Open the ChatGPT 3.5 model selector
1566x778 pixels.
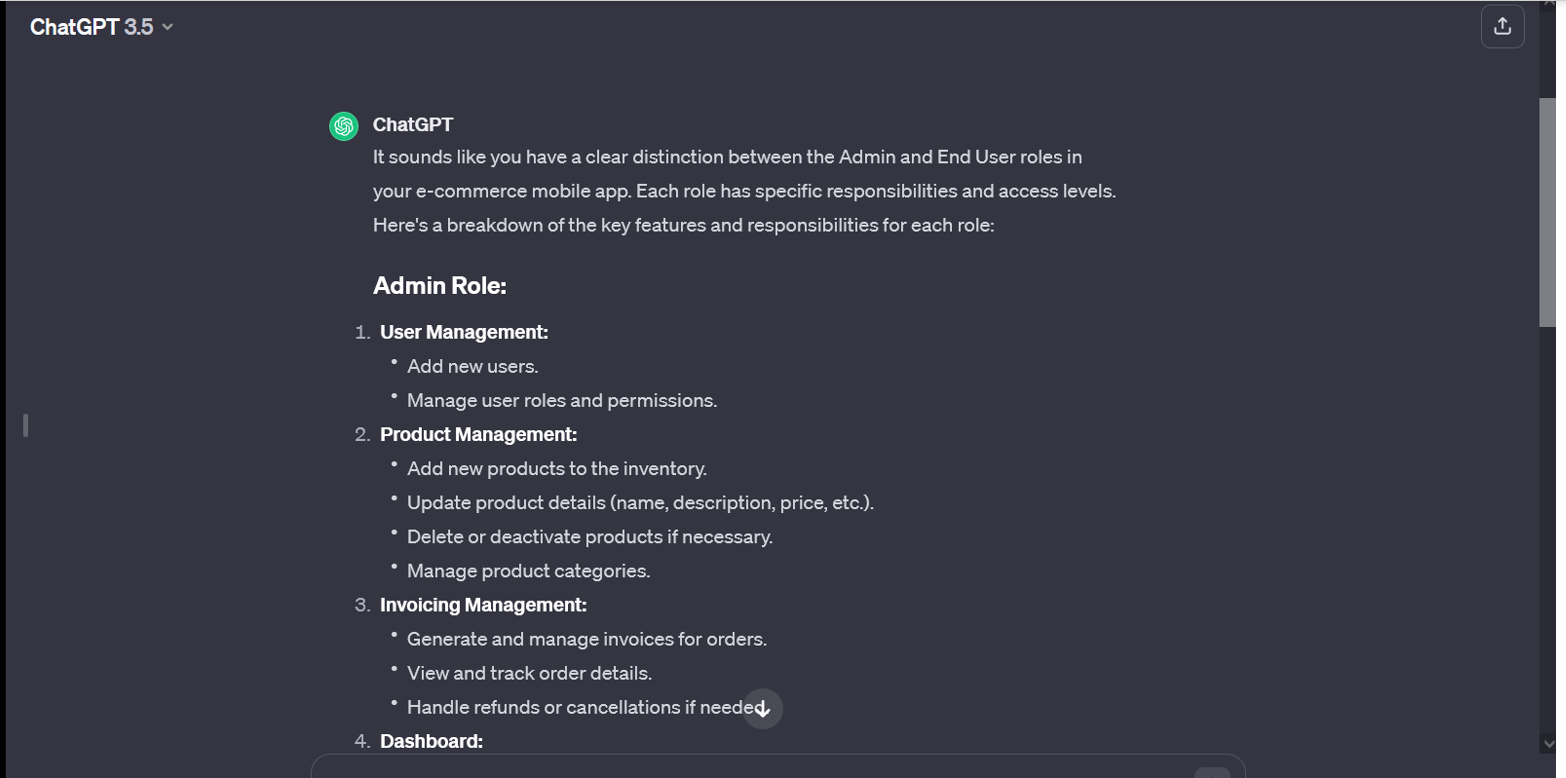point(101,27)
